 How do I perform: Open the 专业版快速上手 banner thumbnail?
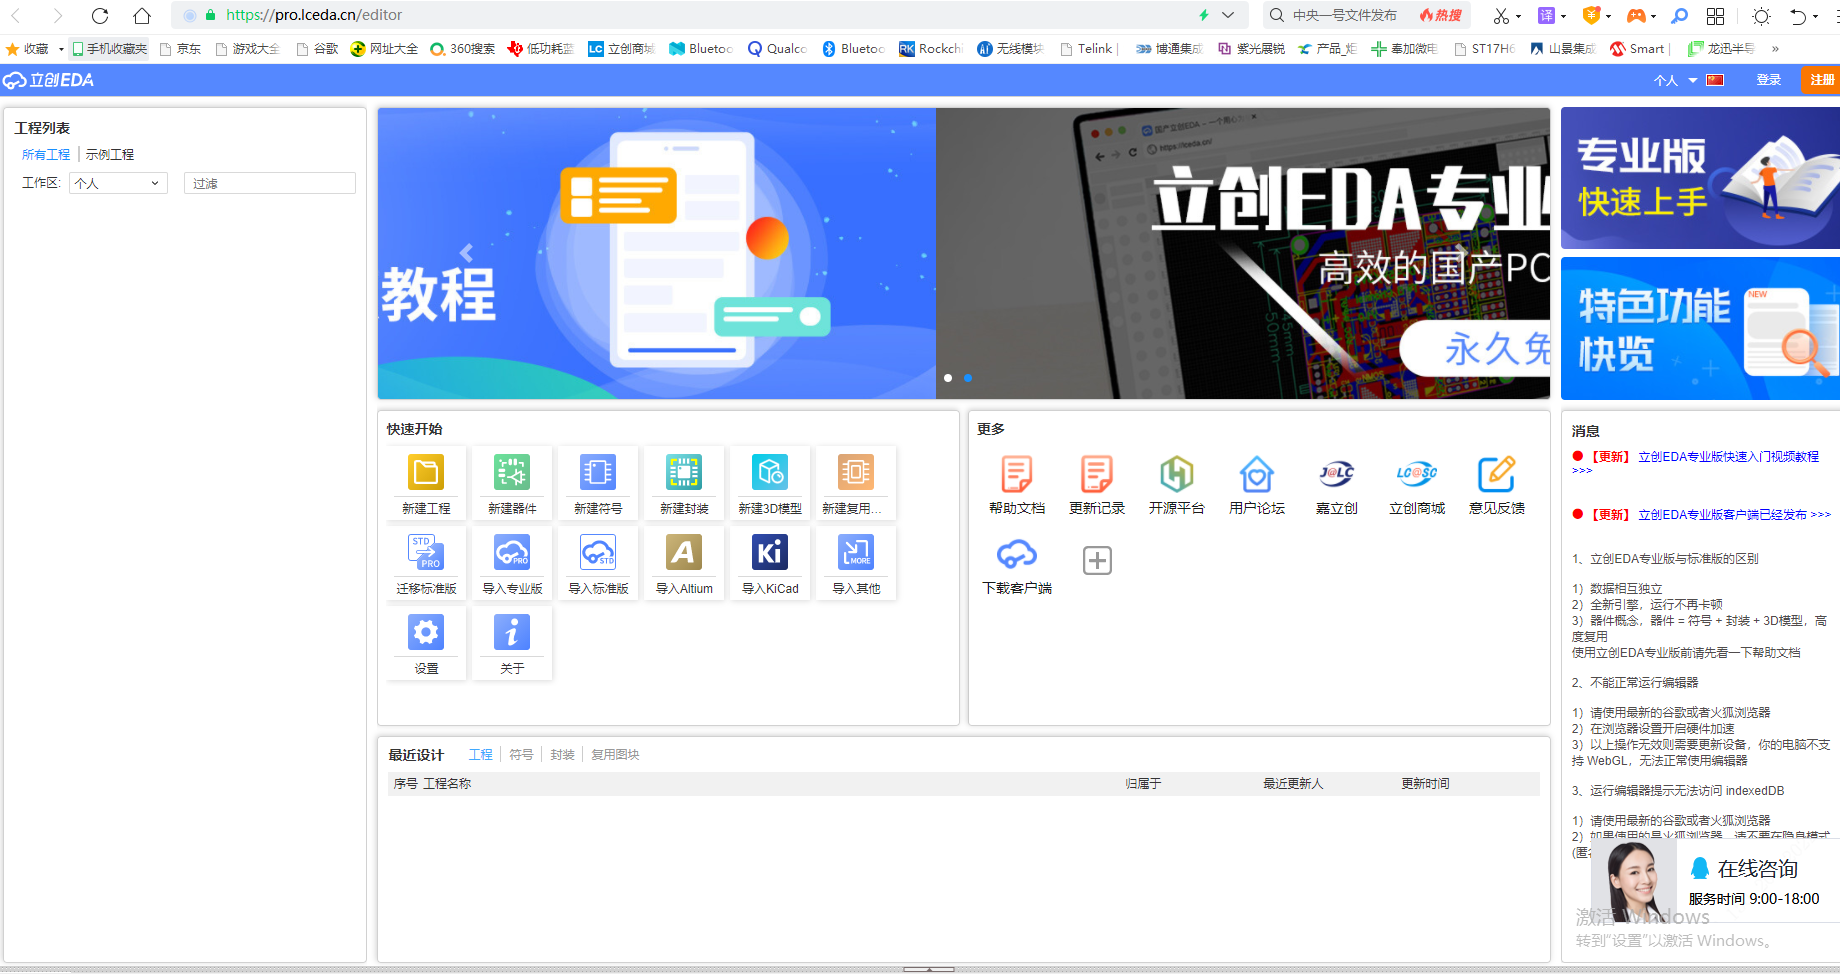click(1700, 178)
